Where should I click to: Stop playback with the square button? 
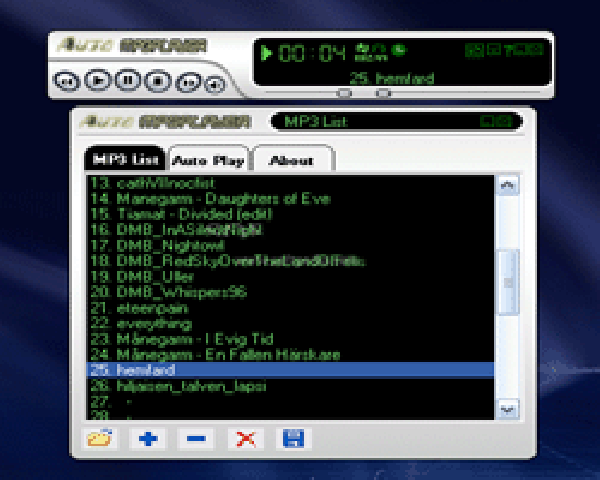[x=158, y=80]
